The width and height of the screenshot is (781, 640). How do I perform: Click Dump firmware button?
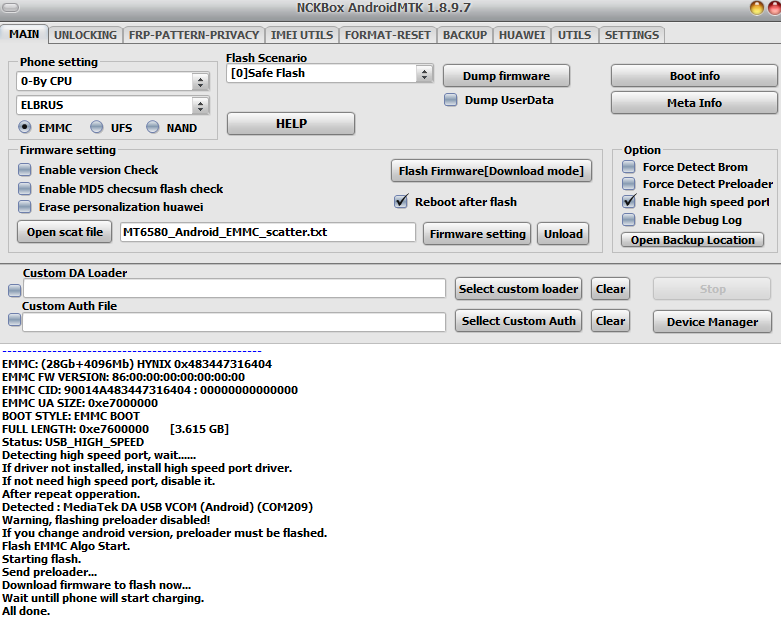(x=506, y=76)
